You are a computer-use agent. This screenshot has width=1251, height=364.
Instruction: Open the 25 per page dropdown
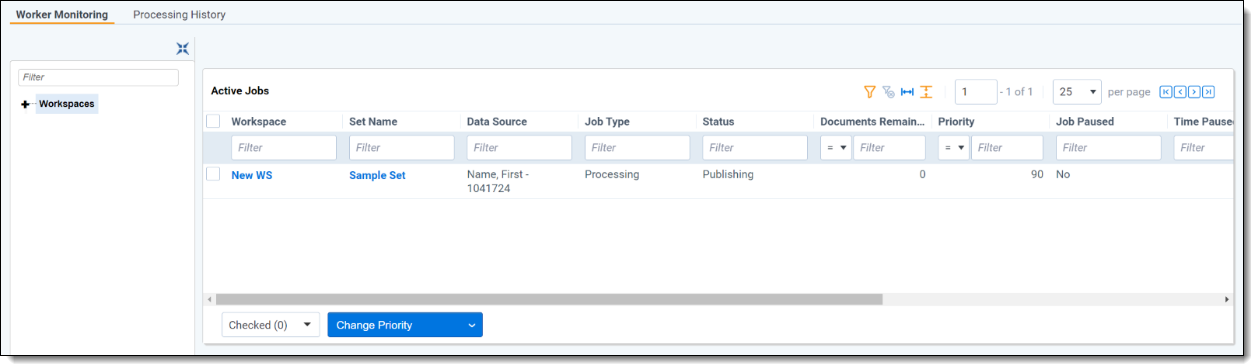[x=1077, y=92]
